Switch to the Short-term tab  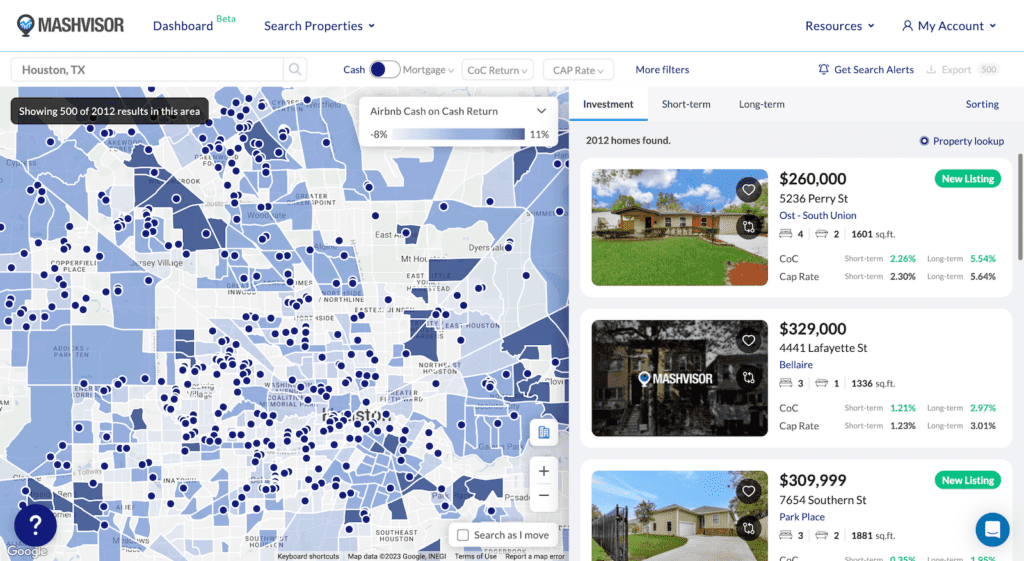[686, 104]
